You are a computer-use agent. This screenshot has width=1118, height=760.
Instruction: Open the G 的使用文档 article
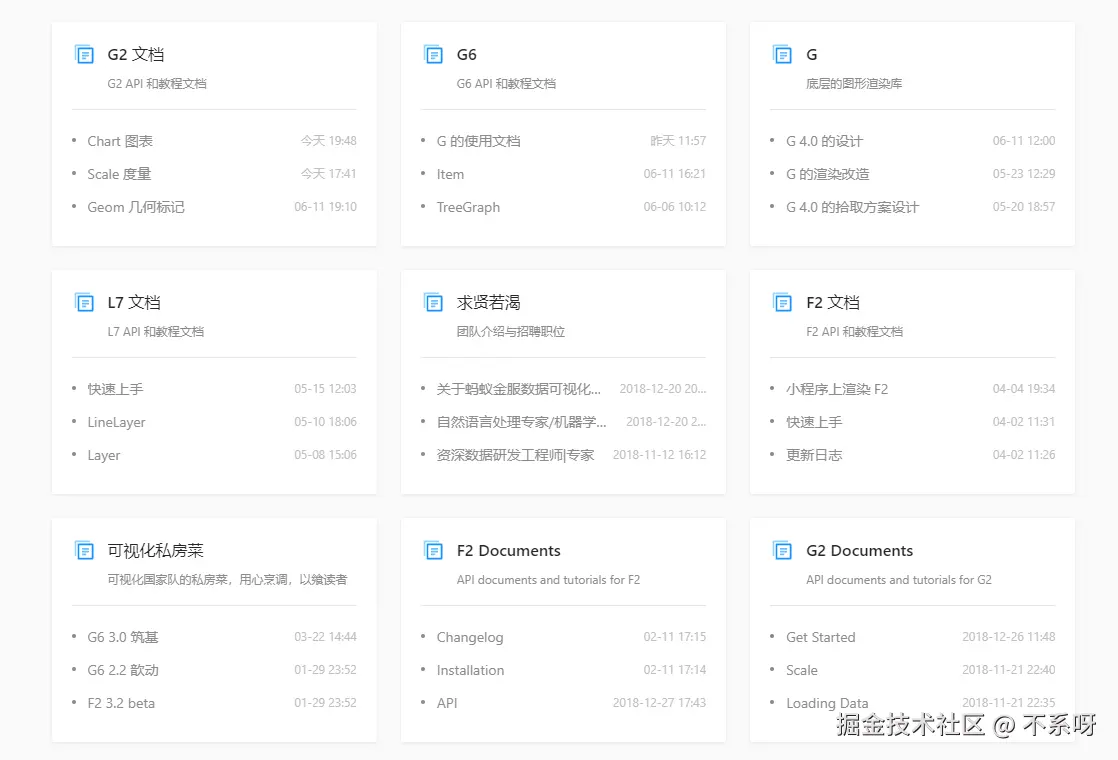(478, 141)
